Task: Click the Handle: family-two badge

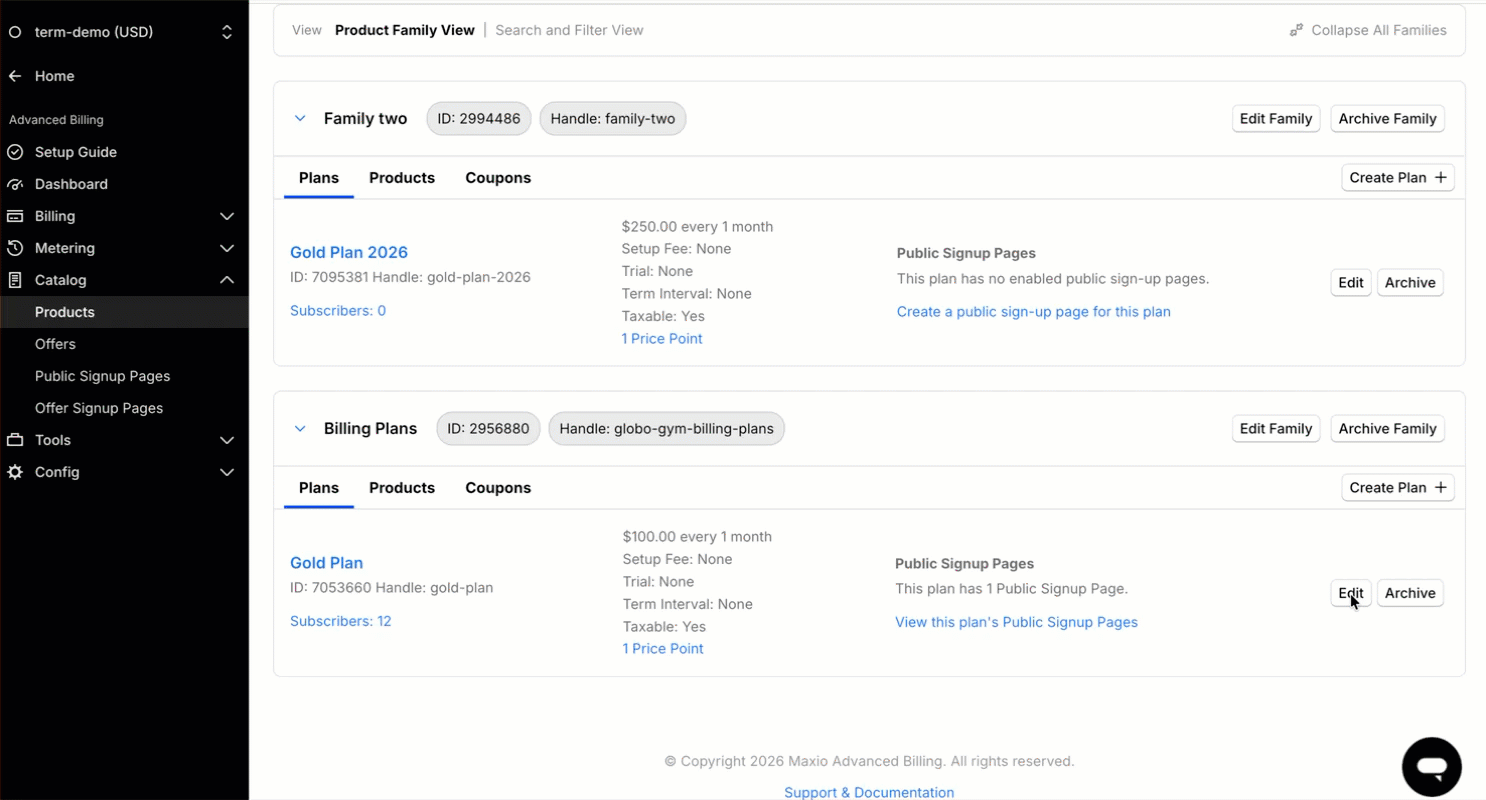Action: point(613,118)
